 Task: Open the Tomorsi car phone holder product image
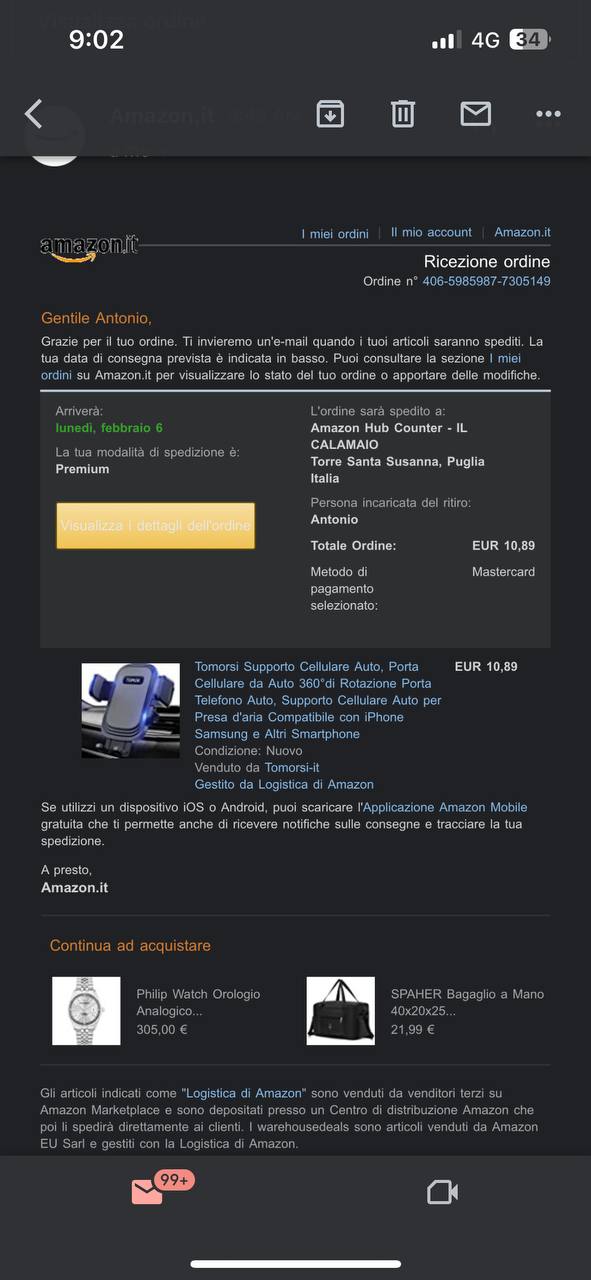130,710
